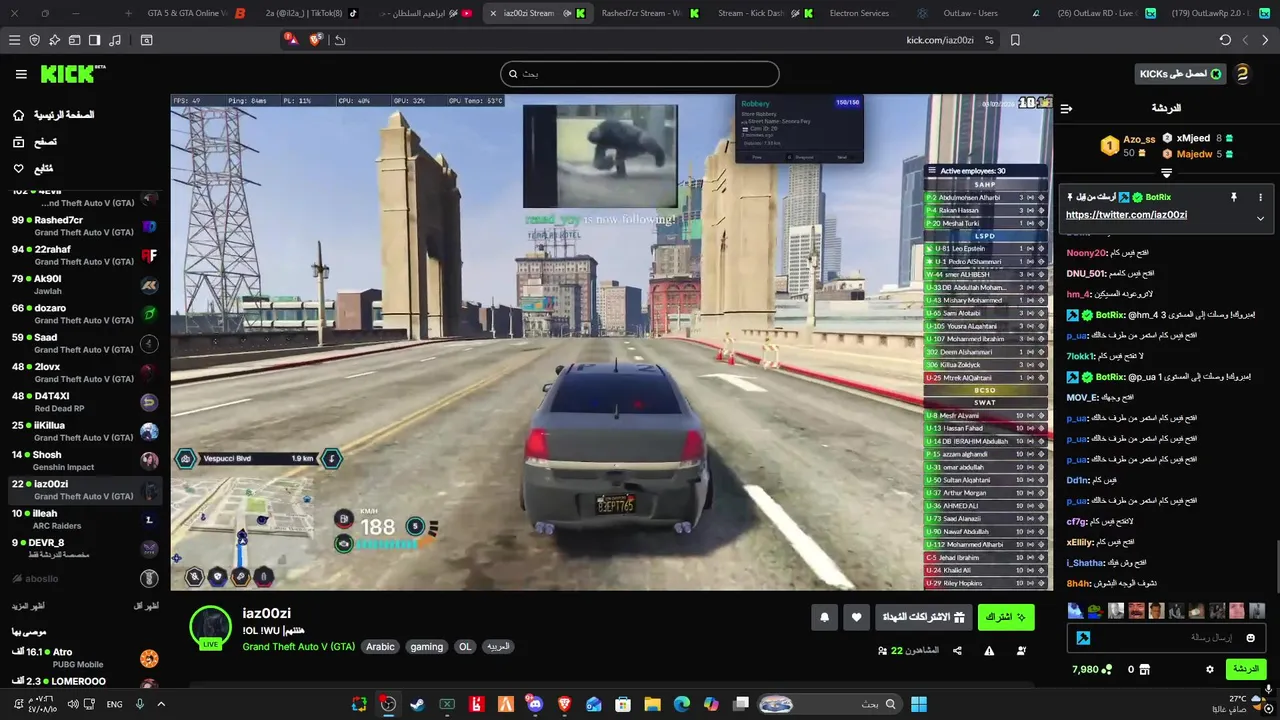The image size is (1280, 720).
Task: Open dozaro channel in sidebar
Action: 84,314
